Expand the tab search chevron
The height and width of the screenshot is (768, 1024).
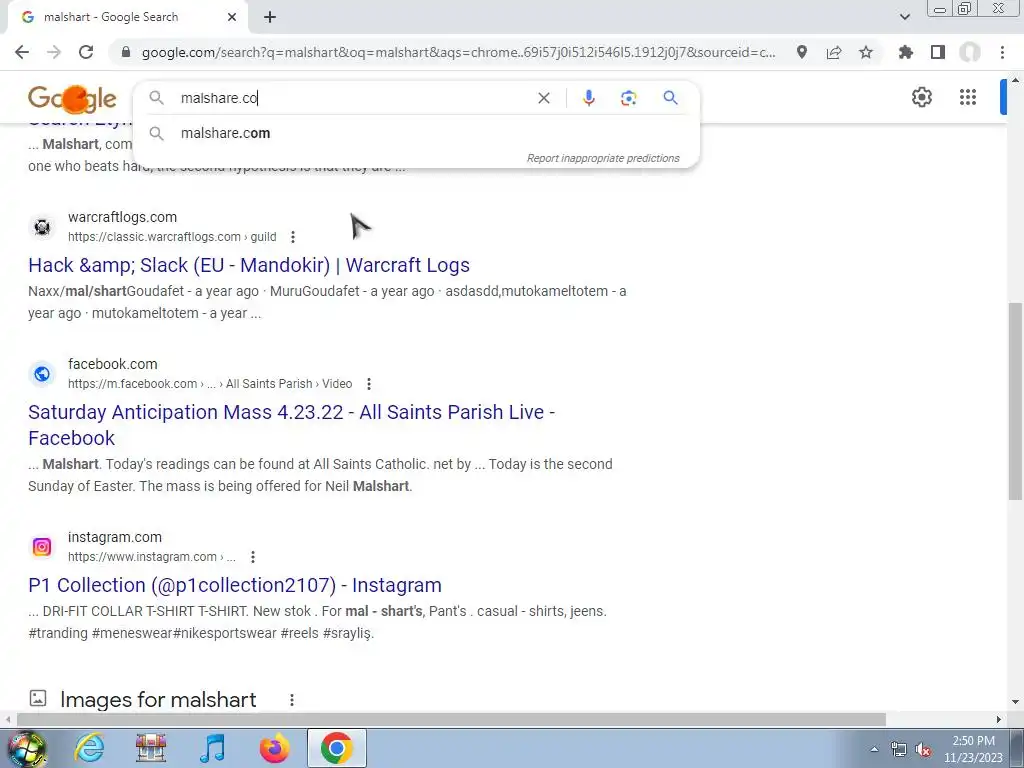[x=904, y=17]
